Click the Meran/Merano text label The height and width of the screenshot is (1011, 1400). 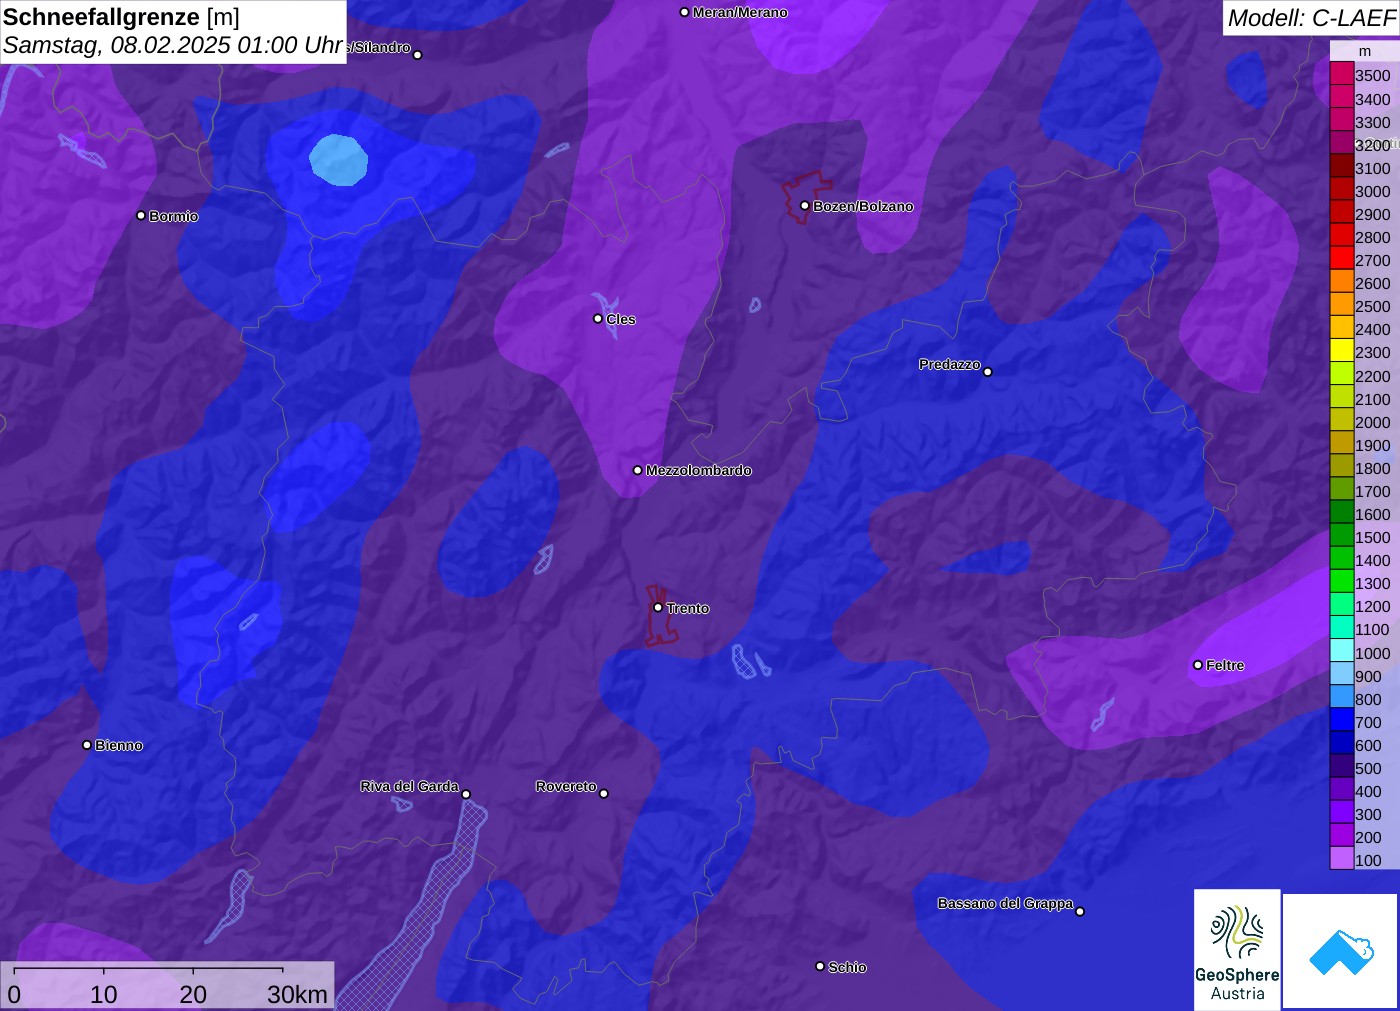740,12
